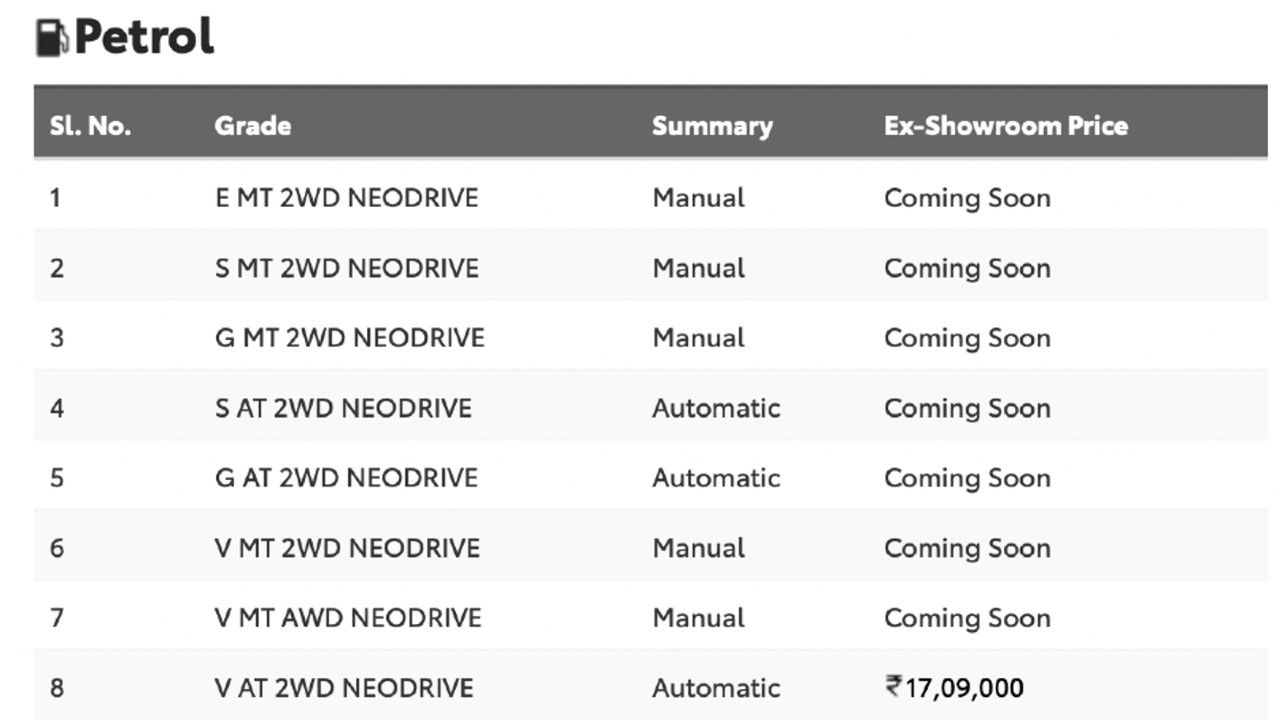Click the V MT 2WD NEODRIVE grade
This screenshot has width=1280, height=720.
coord(347,548)
